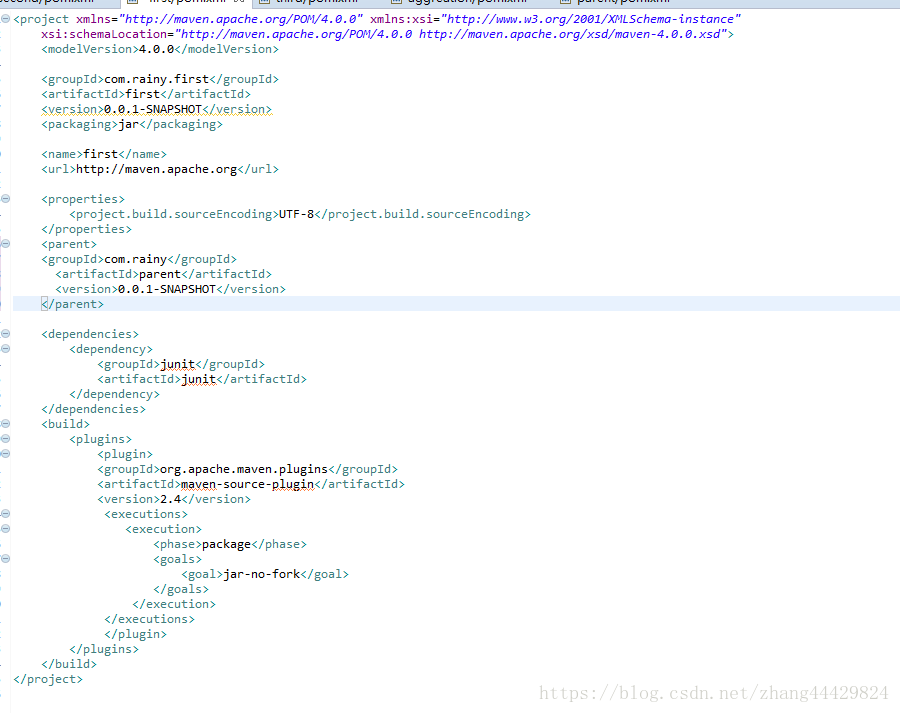This screenshot has width=900, height=713.
Task: Click the artifactId first line
Action: click(x=146, y=94)
